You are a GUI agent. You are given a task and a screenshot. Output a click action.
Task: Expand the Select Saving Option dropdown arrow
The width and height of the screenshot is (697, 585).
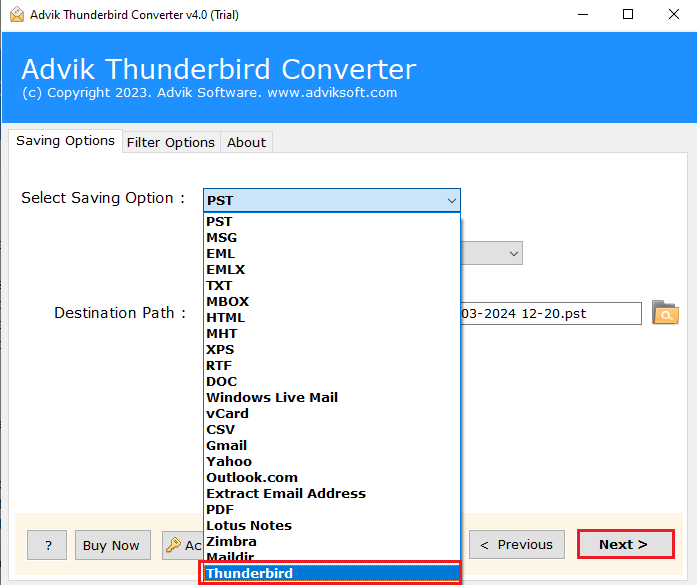pos(452,200)
